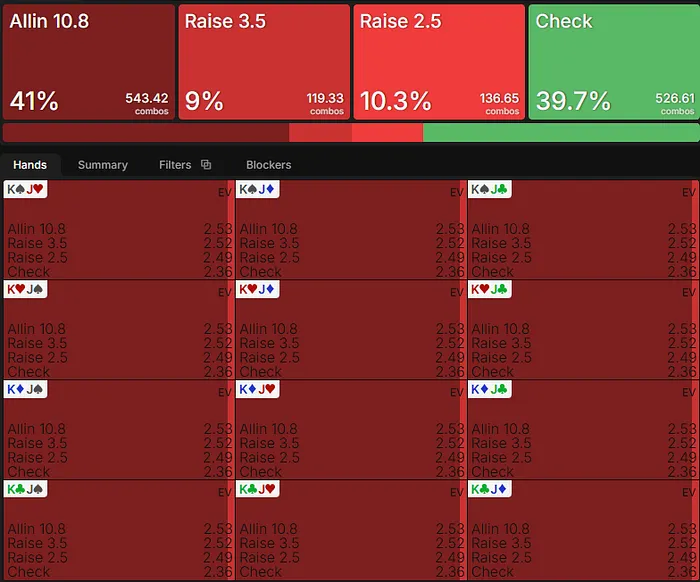Open the Blockers tab
The width and height of the screenshot is (700, 582).
(x=269, y=165)
